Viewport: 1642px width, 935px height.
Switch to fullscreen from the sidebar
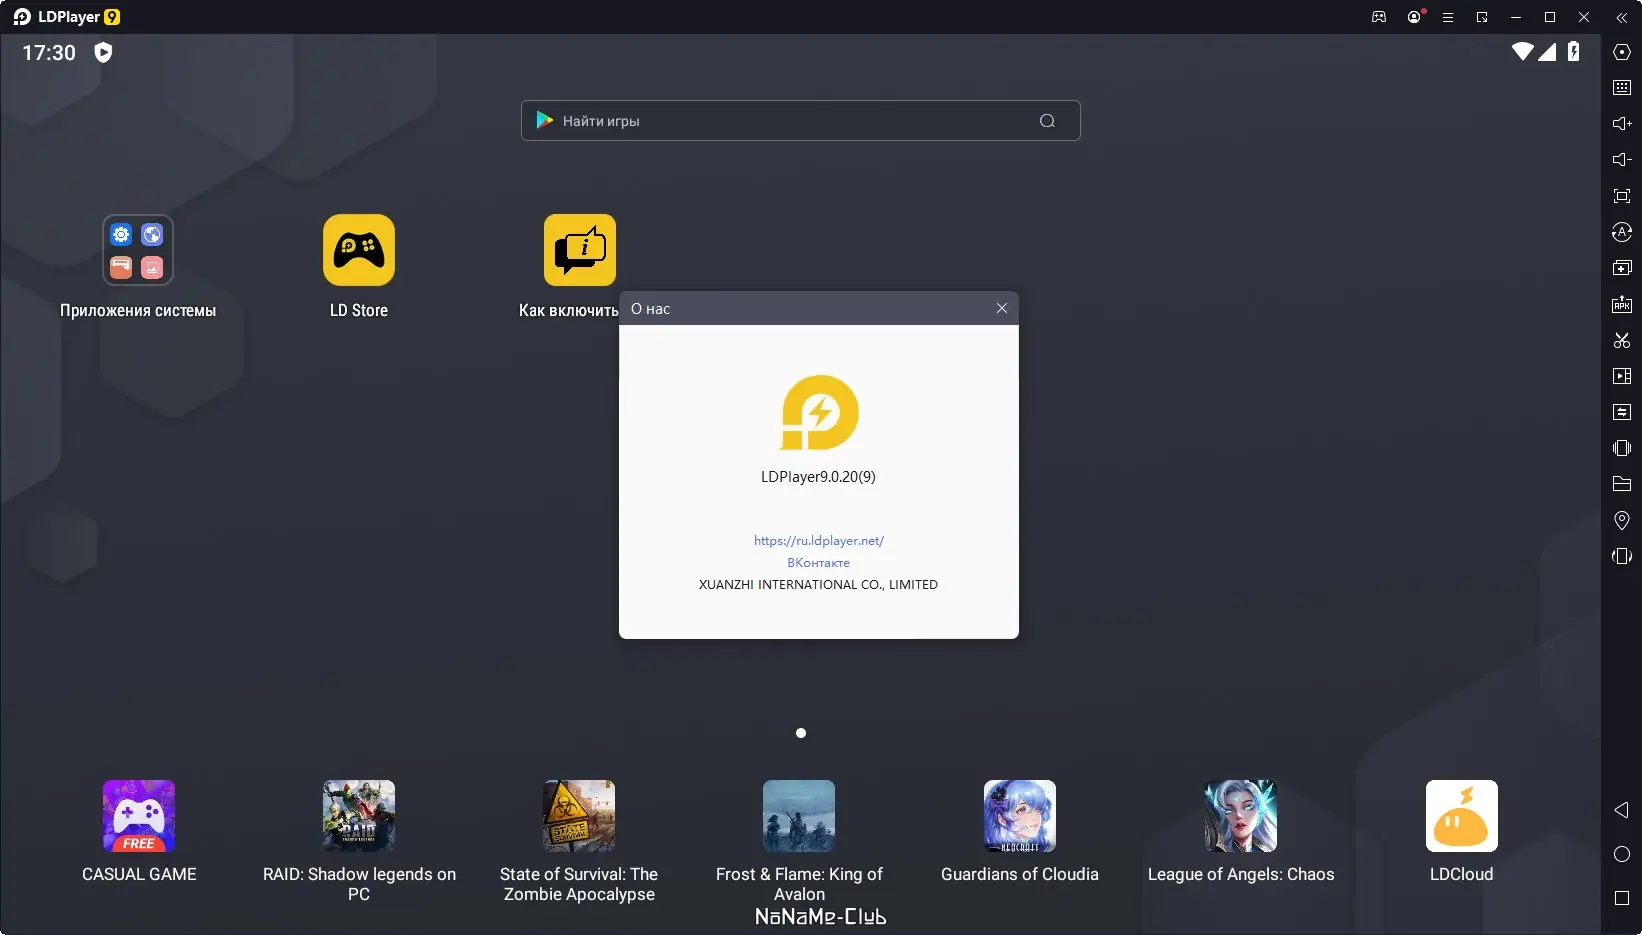(x=1622, y=196)
